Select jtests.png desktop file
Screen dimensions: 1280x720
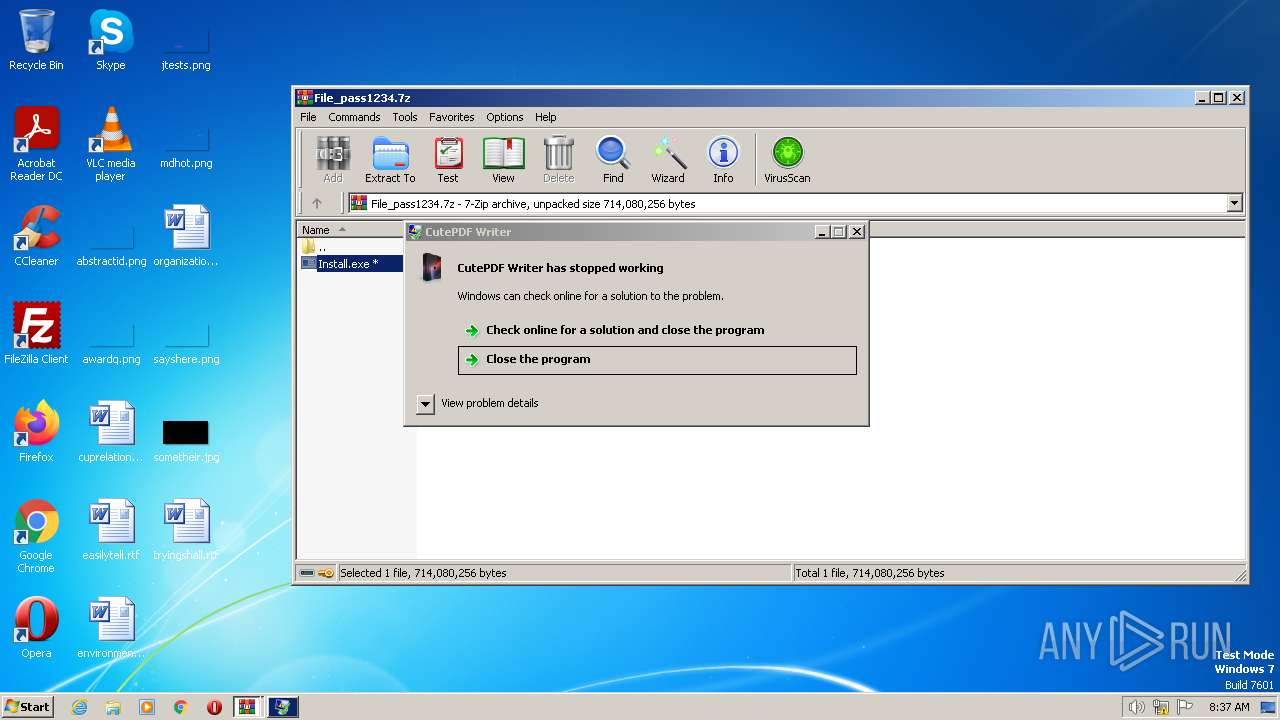(186, 48)
